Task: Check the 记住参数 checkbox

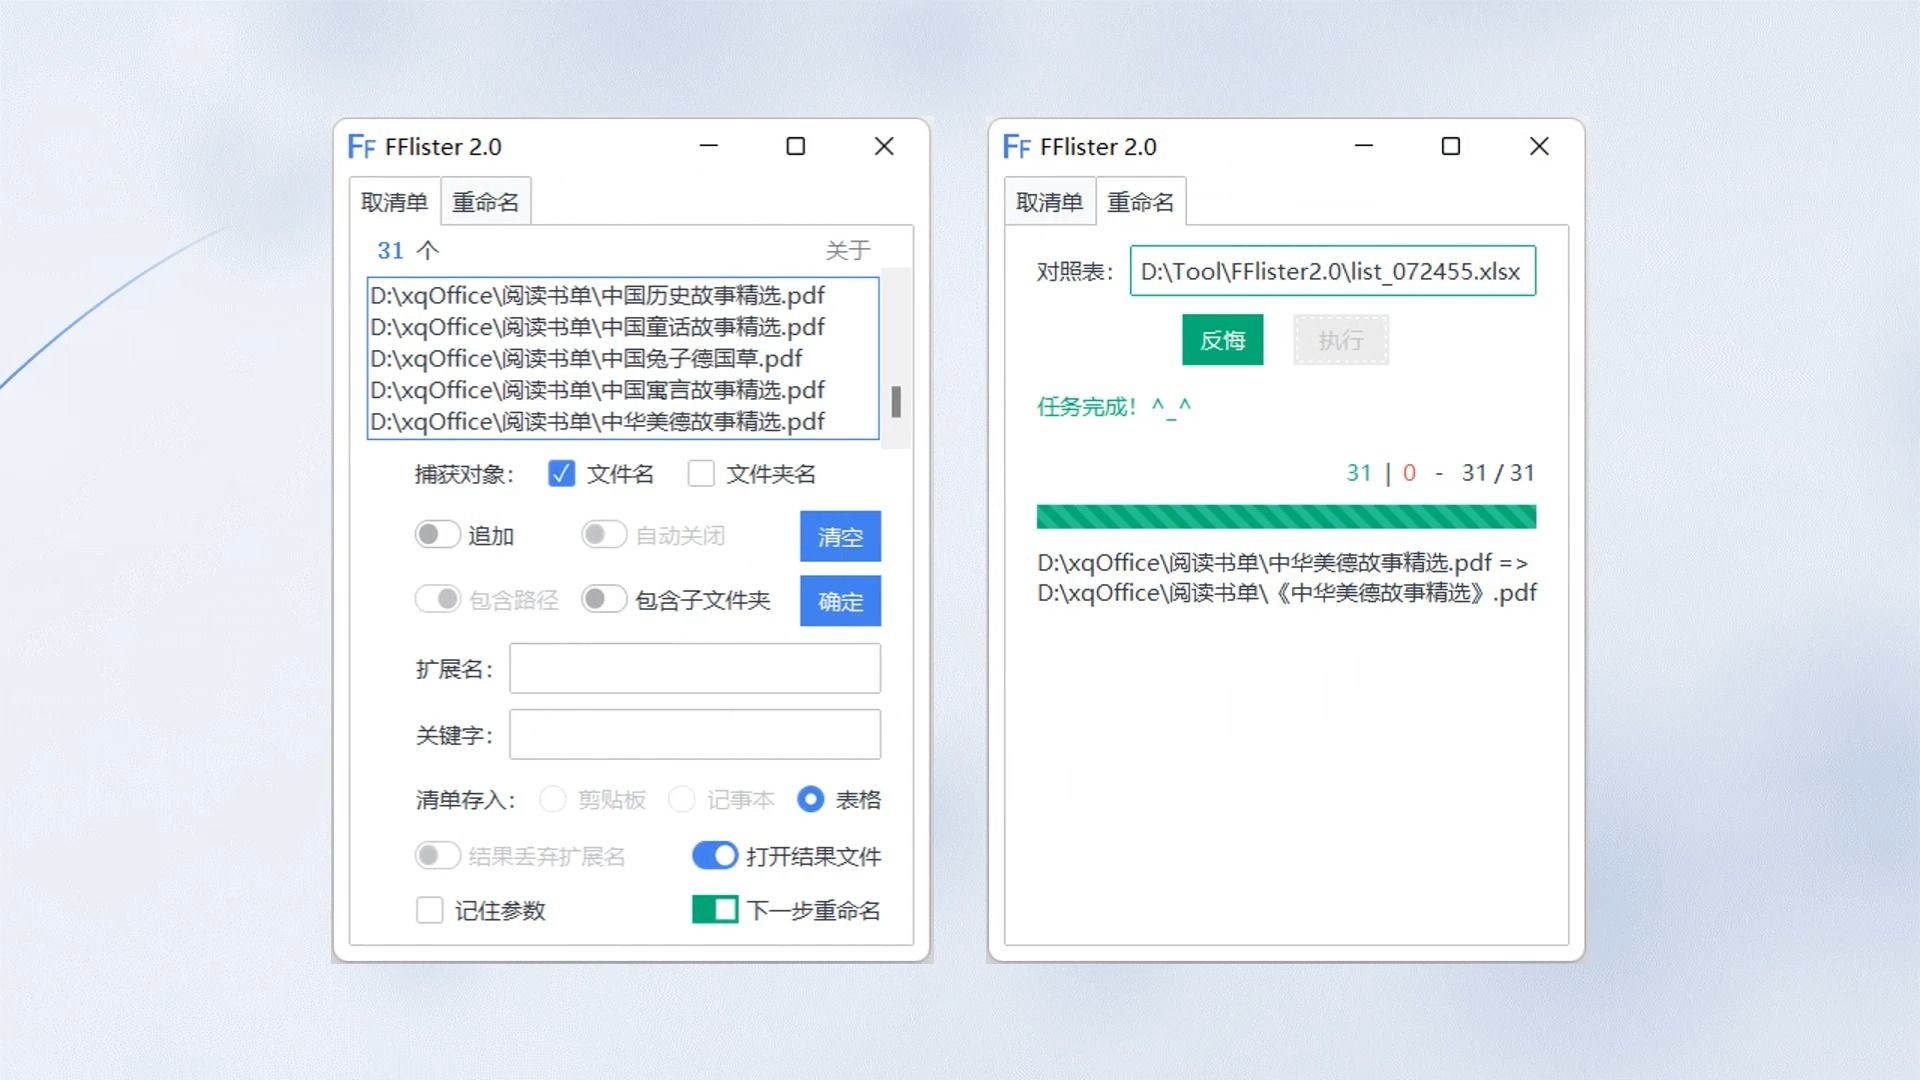Action: click(x=430, y=910)
